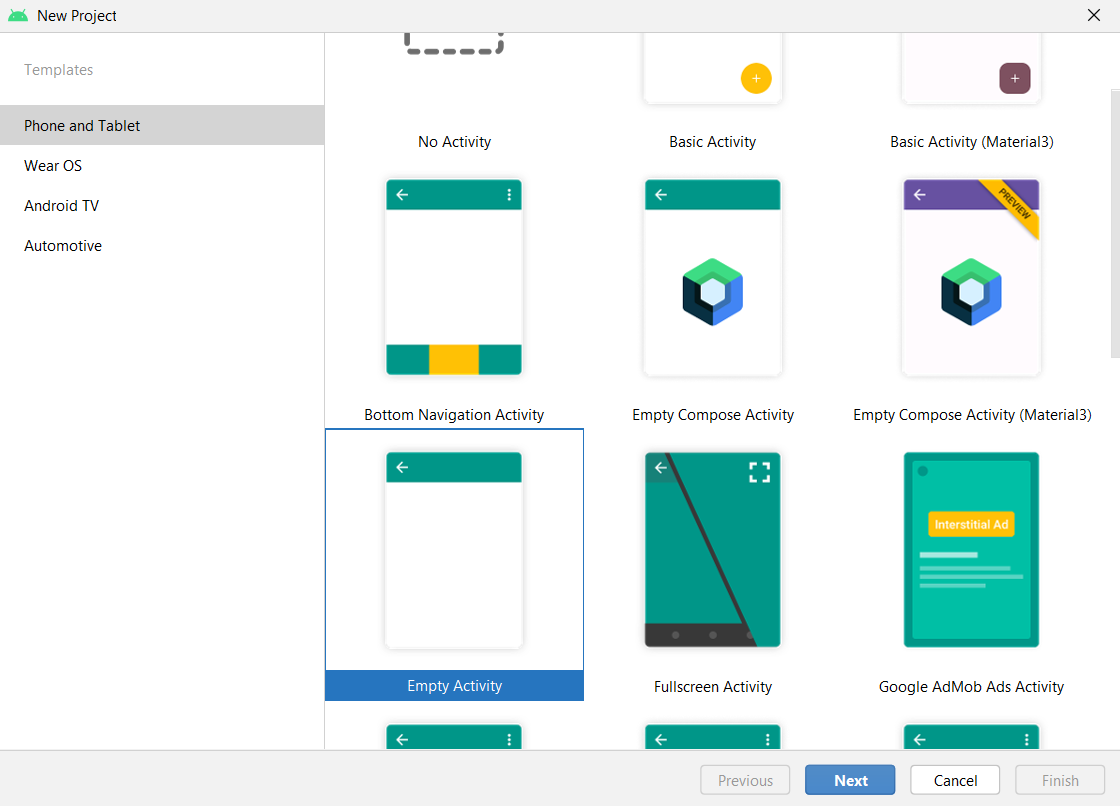Click the yellow plus icon on Basic Activity

pos(757,78)
